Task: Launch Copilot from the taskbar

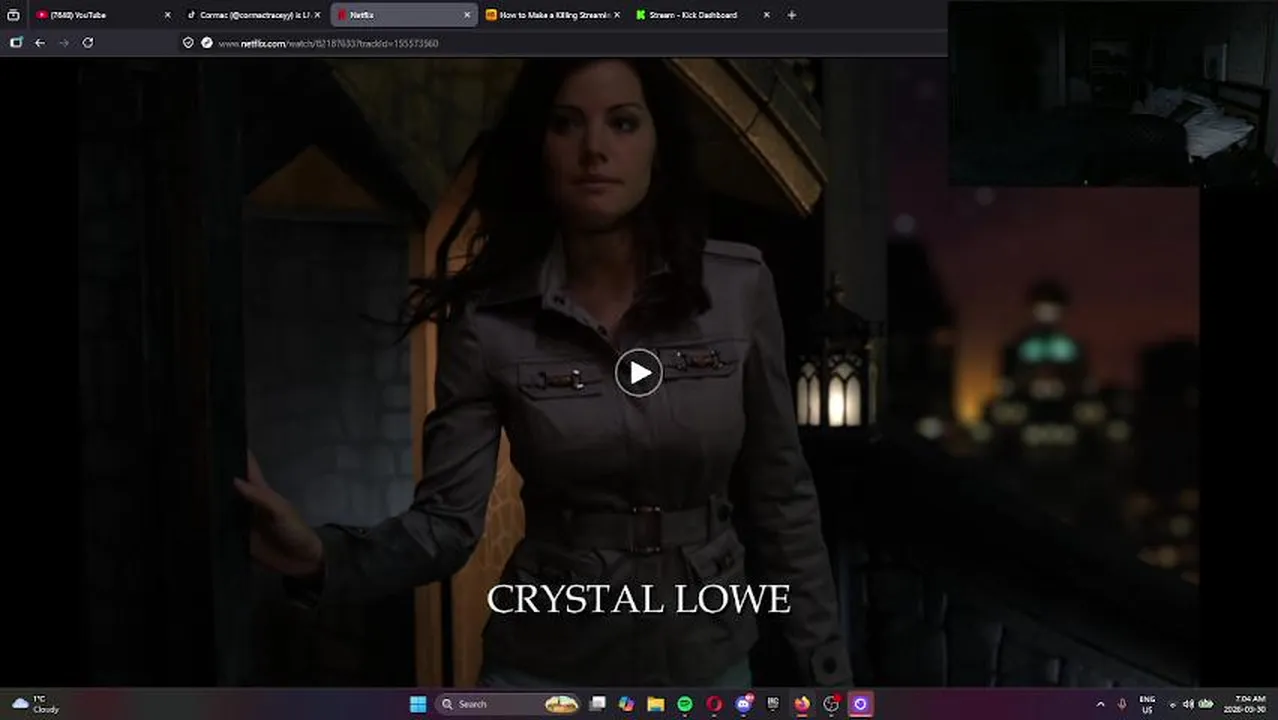Action: point(626,704)
